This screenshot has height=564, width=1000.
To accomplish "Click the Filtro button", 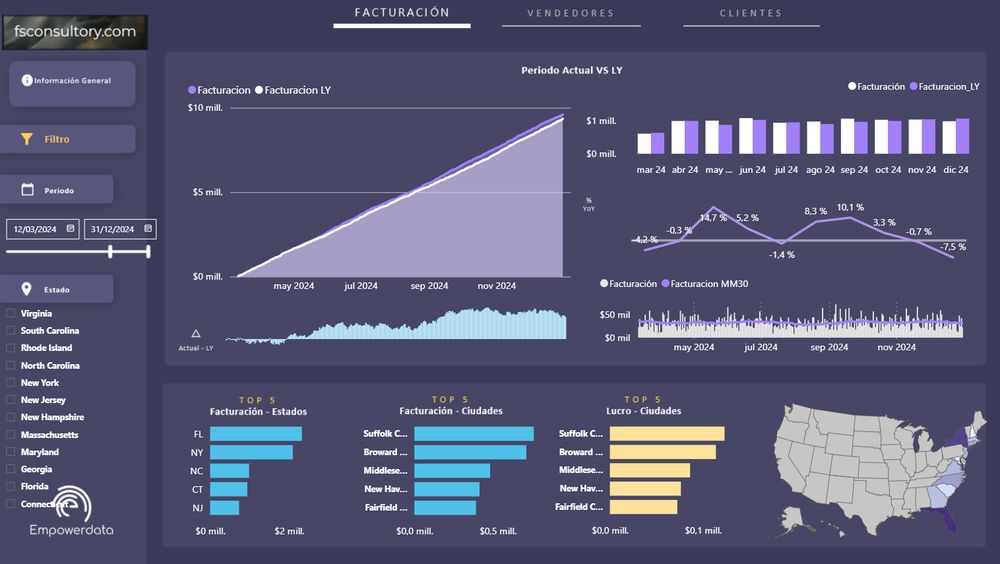I will 68,139.
